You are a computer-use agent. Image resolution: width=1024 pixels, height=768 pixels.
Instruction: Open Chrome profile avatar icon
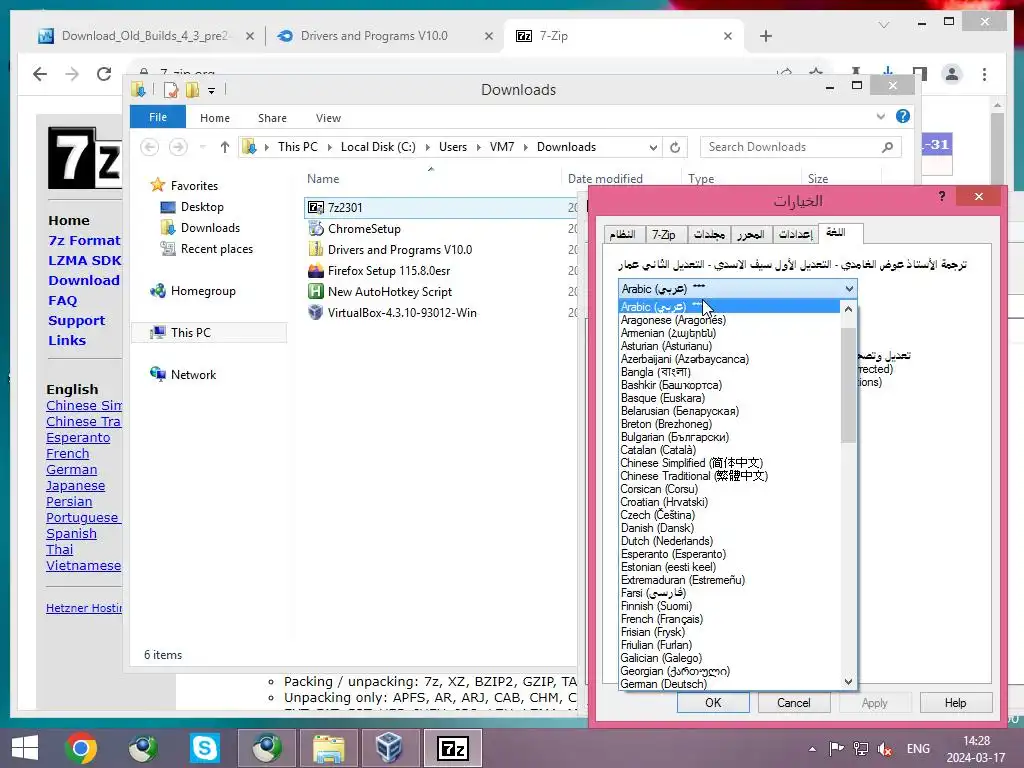[x=952, y=74]
